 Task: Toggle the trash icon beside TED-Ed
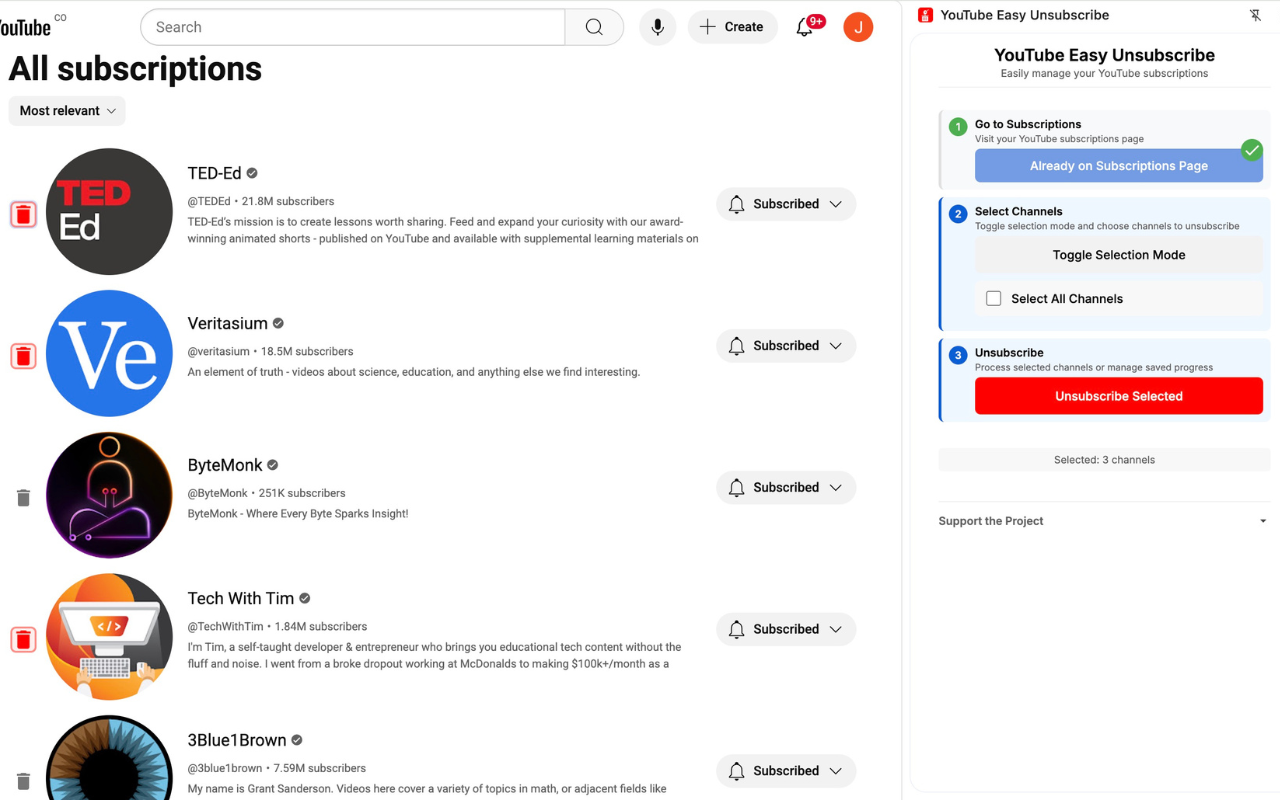(x=24, y=214)
